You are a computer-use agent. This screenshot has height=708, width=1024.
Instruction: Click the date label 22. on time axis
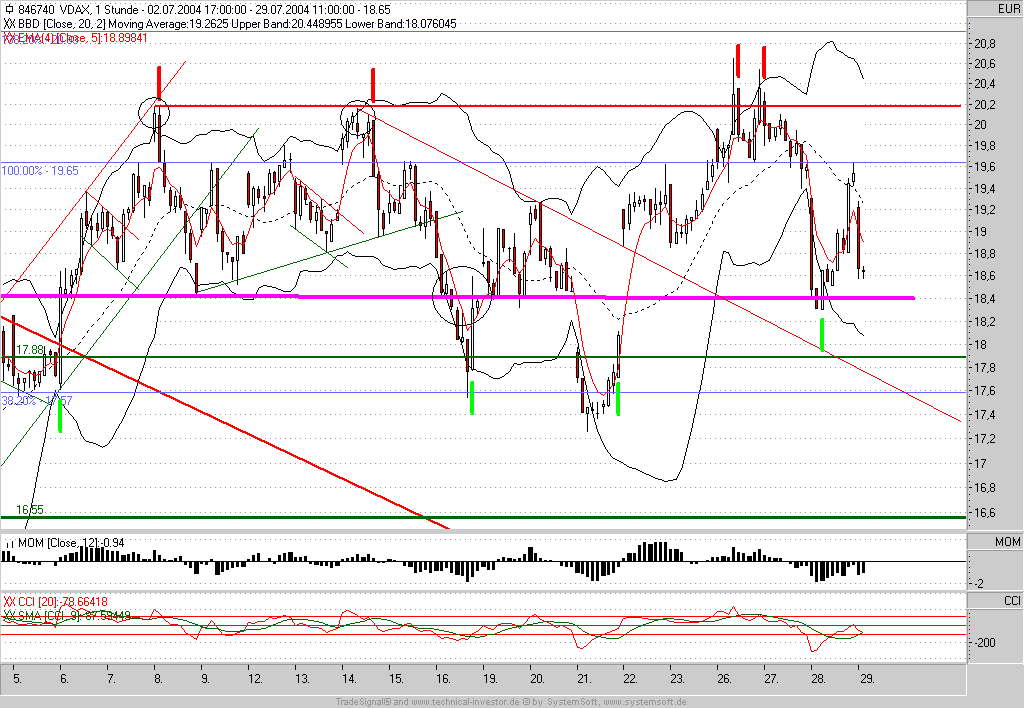630,679
